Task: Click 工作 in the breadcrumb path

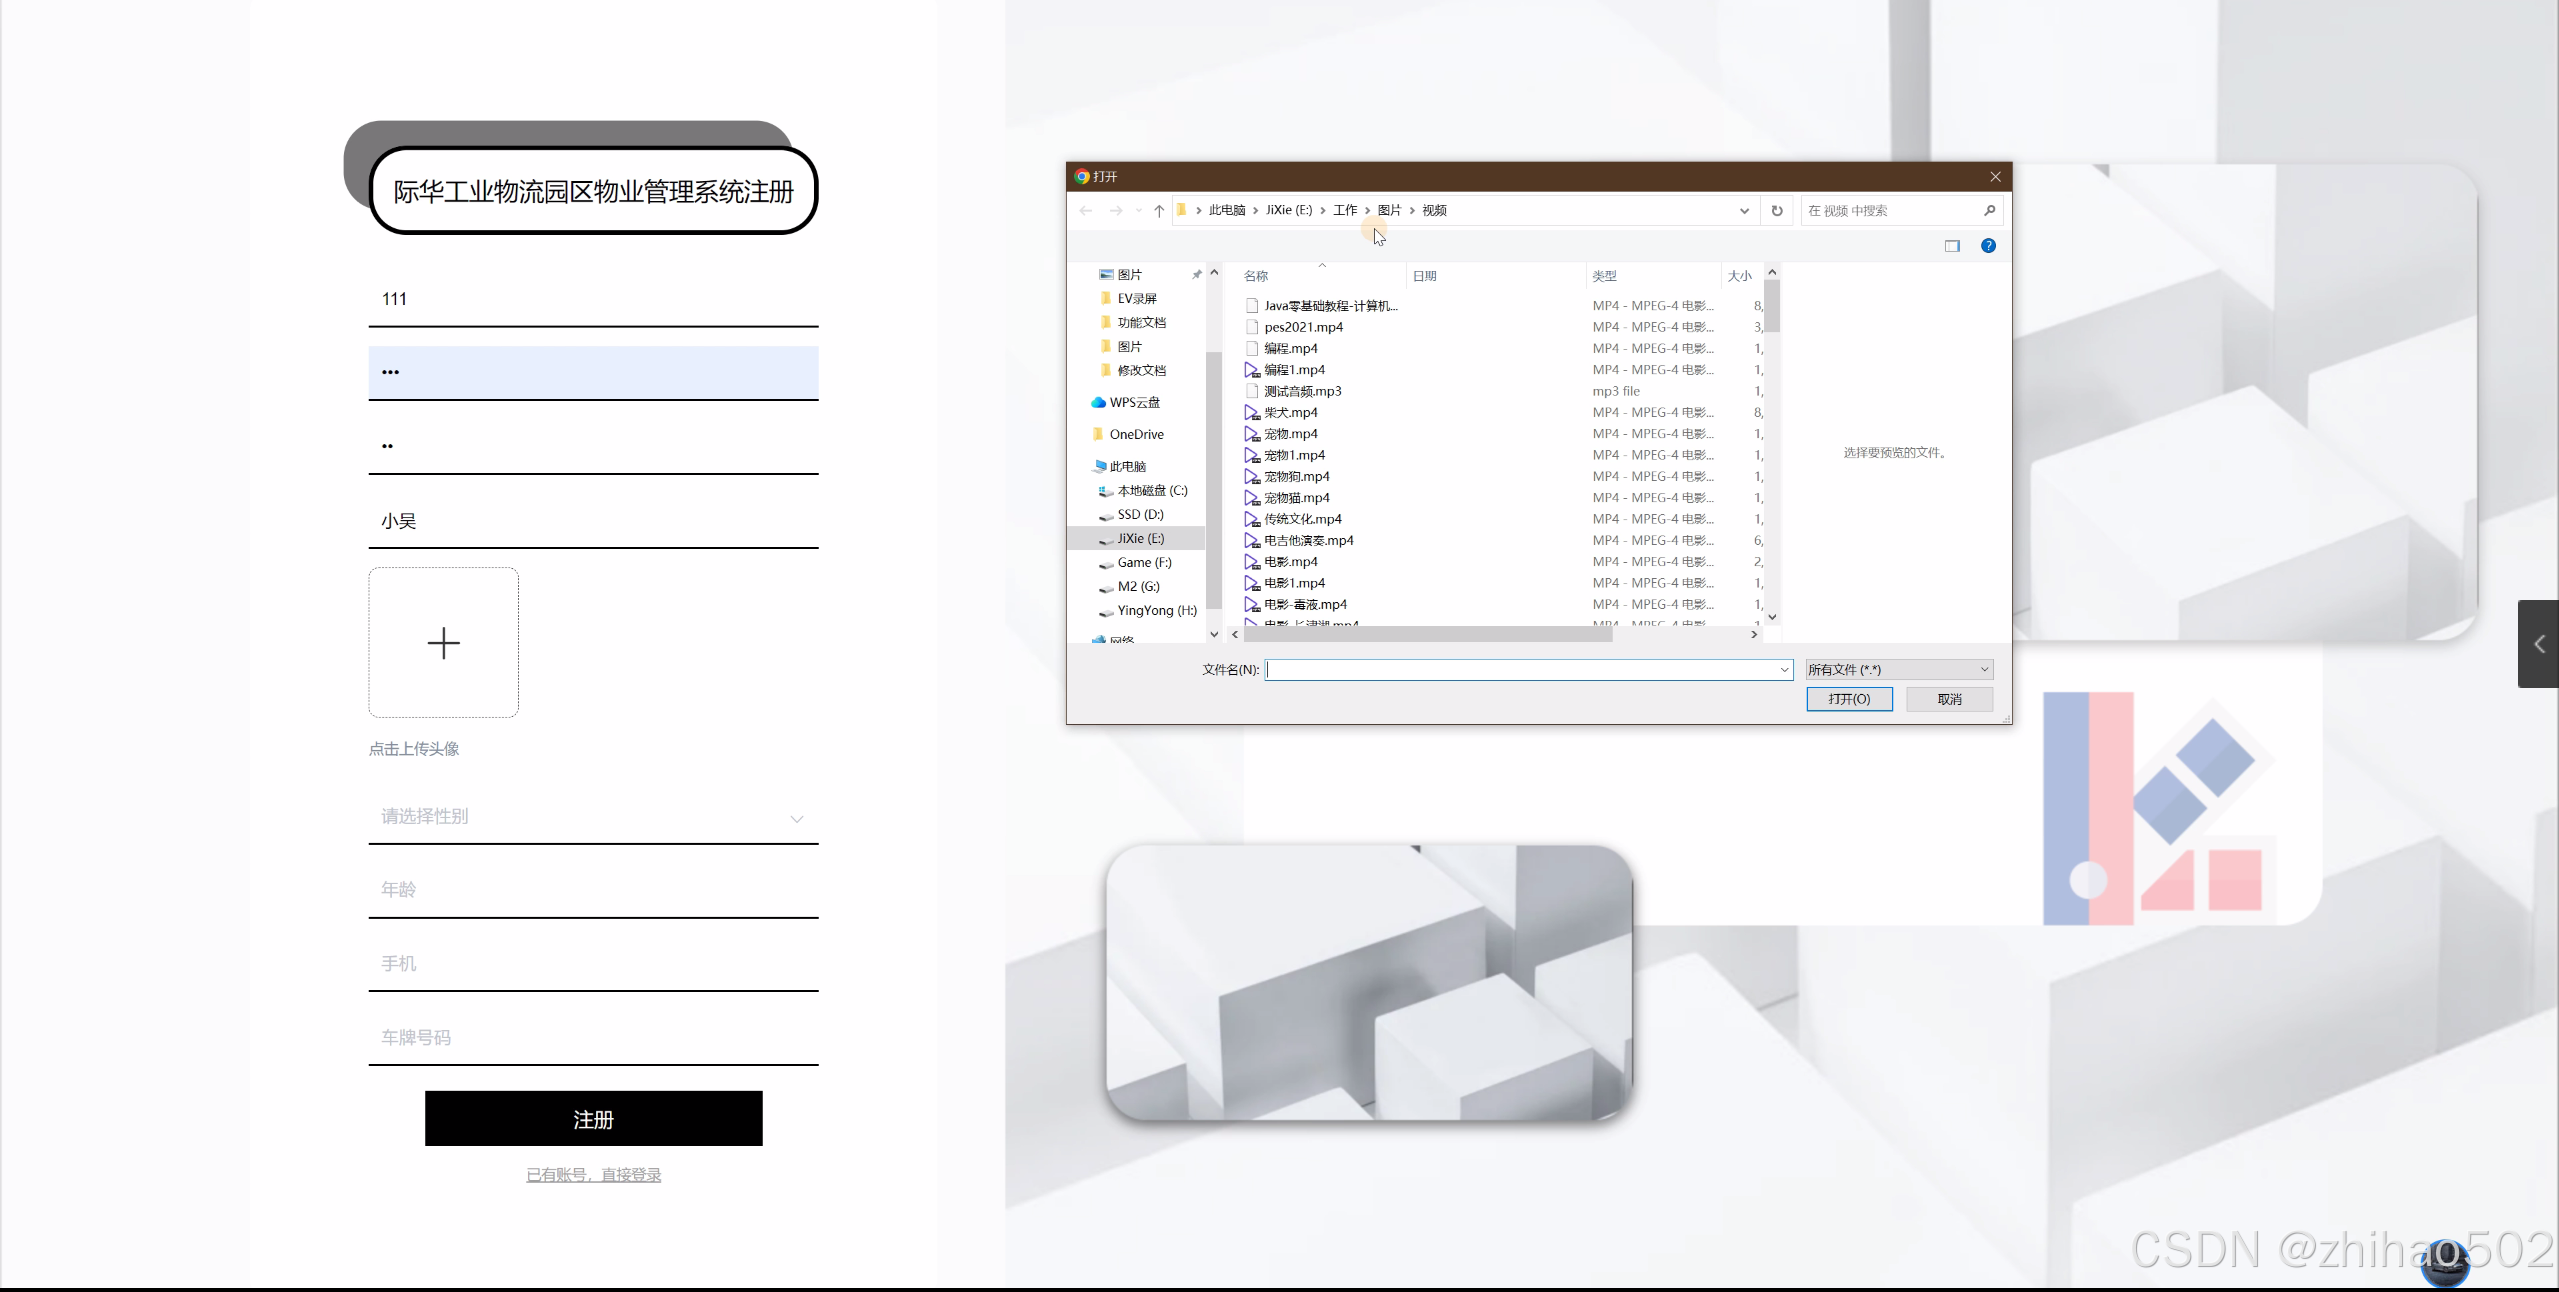Action: [1345, 211]
